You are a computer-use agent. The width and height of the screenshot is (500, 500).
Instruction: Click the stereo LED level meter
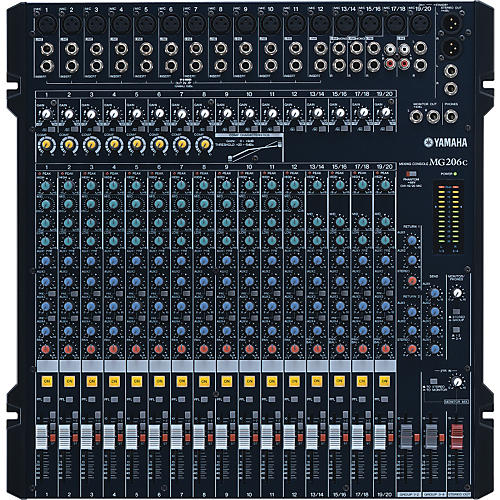(448, 217)
